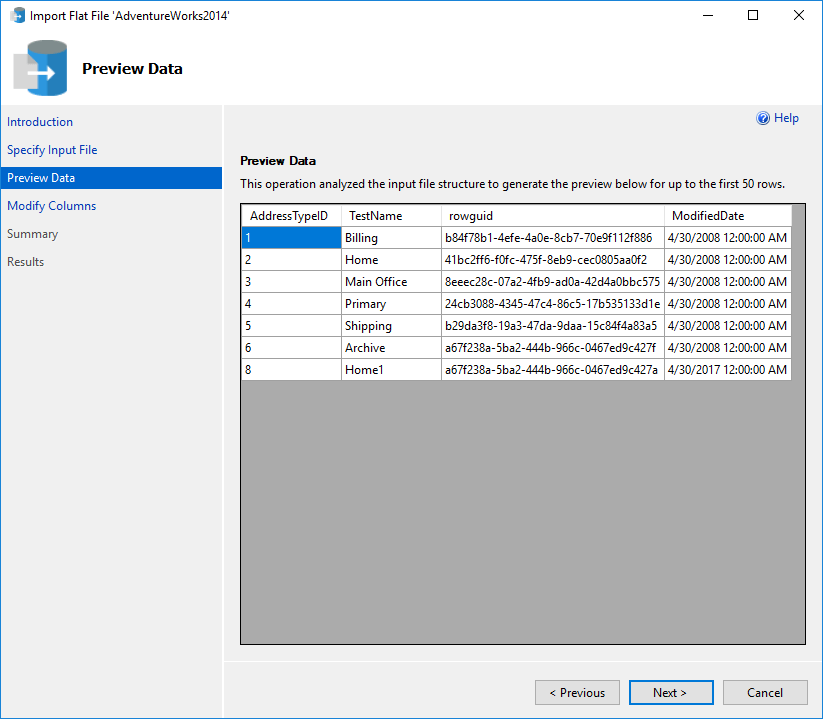Click the Next button
Image resolution: width=823 pixels, height=719 pixels.
[671, 692]
